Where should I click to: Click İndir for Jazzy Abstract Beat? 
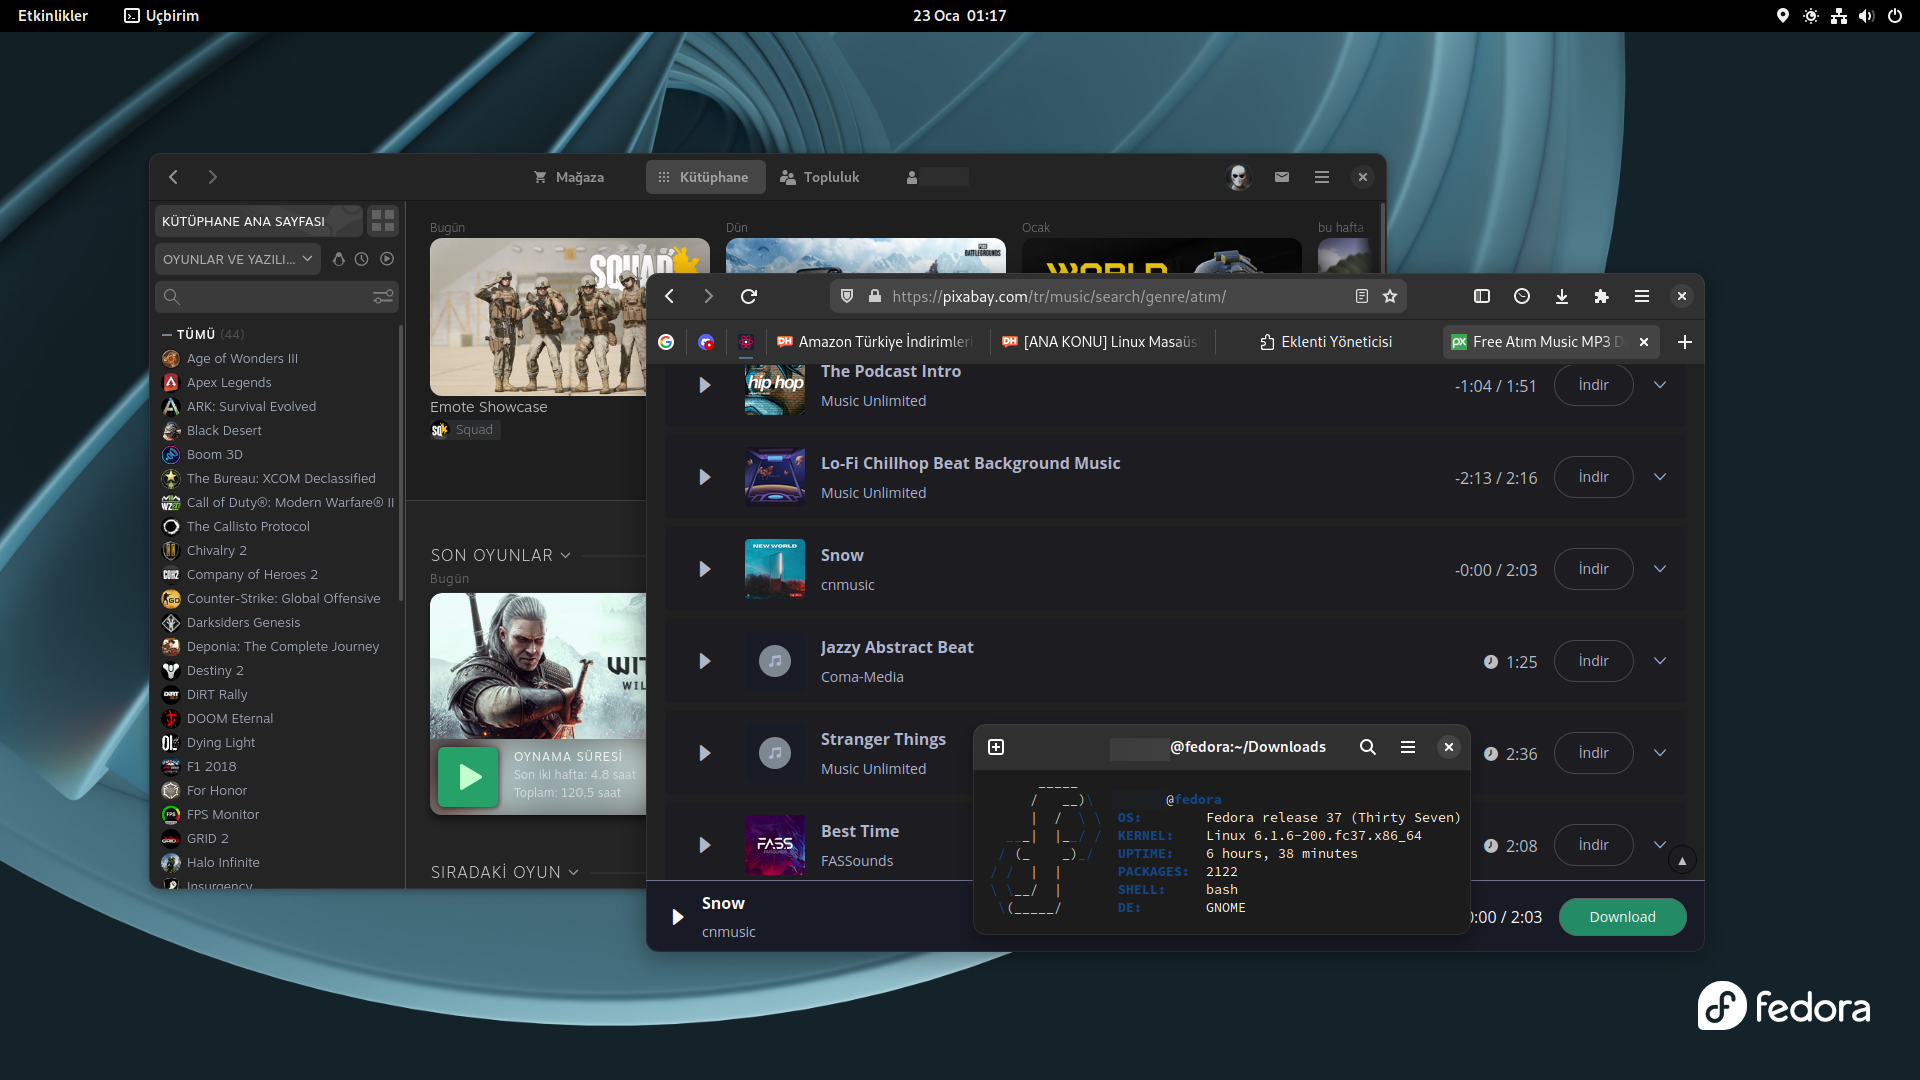pos(1594,661)
